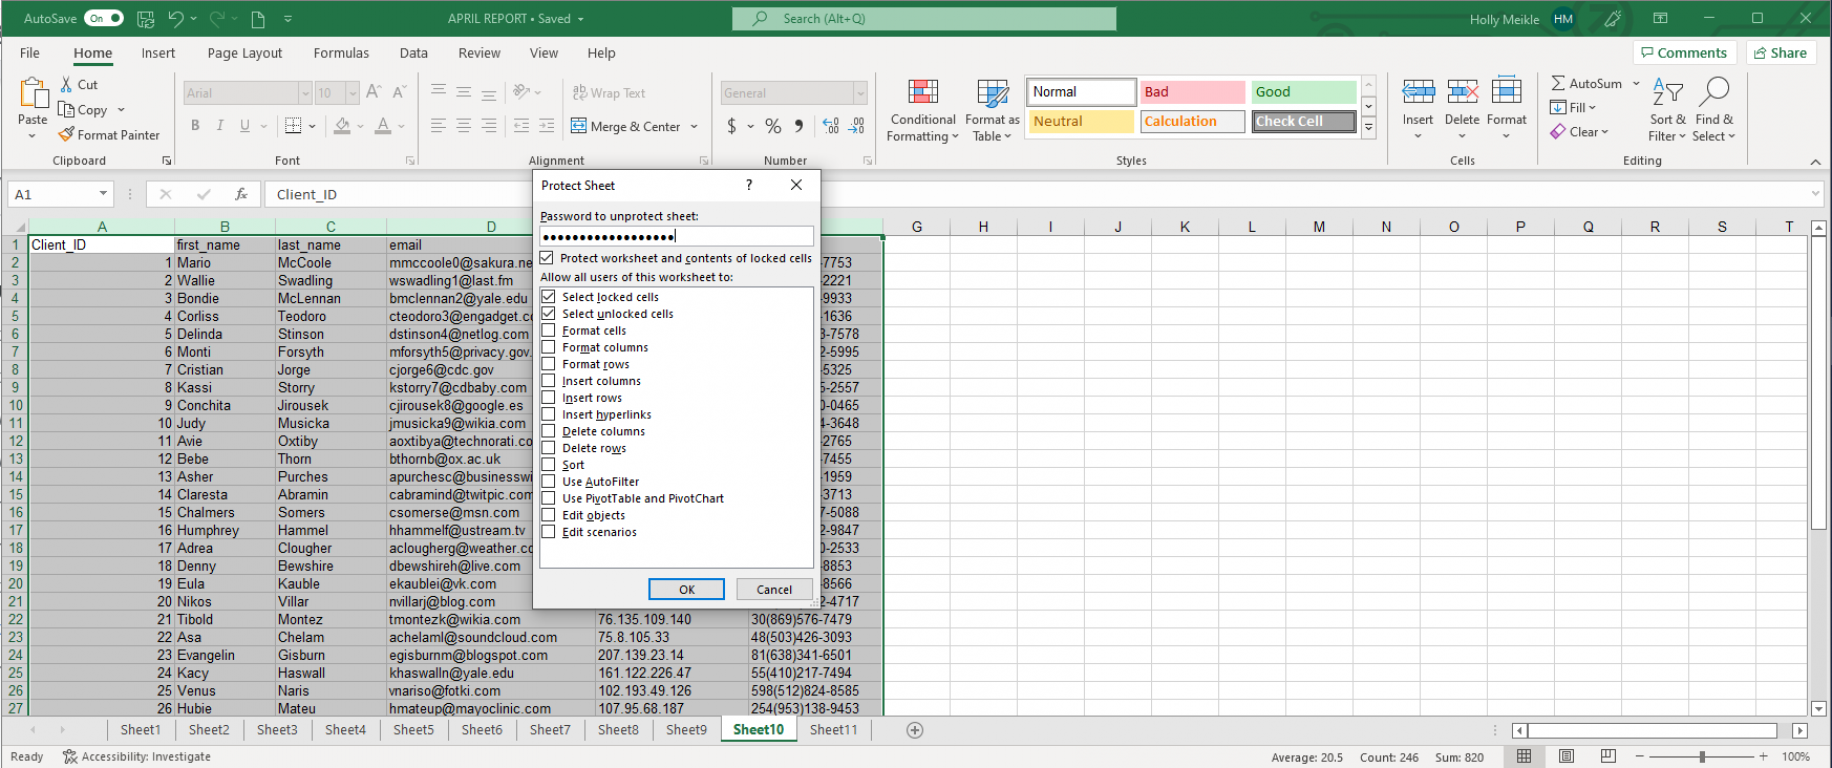Uncheck Select locked cells option
This screenshot has width=1832, height=768.
[548, 297]
